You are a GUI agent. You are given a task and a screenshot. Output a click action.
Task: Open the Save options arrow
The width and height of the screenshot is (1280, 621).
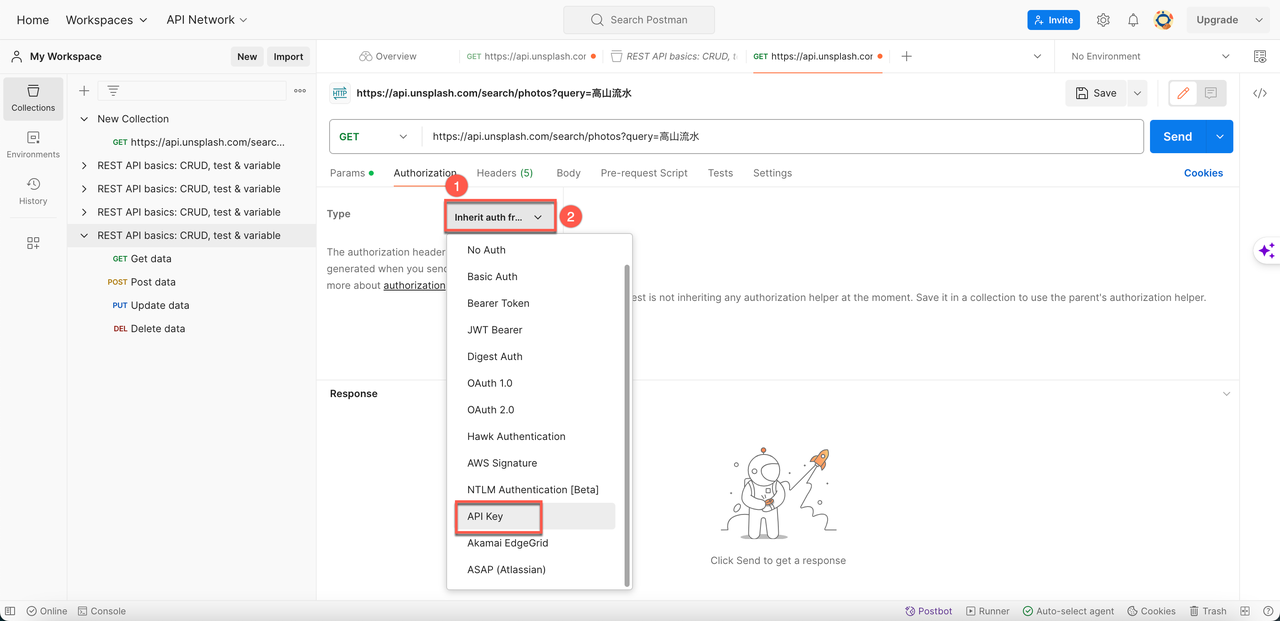pyautogui.click(x=1137, y=93)
